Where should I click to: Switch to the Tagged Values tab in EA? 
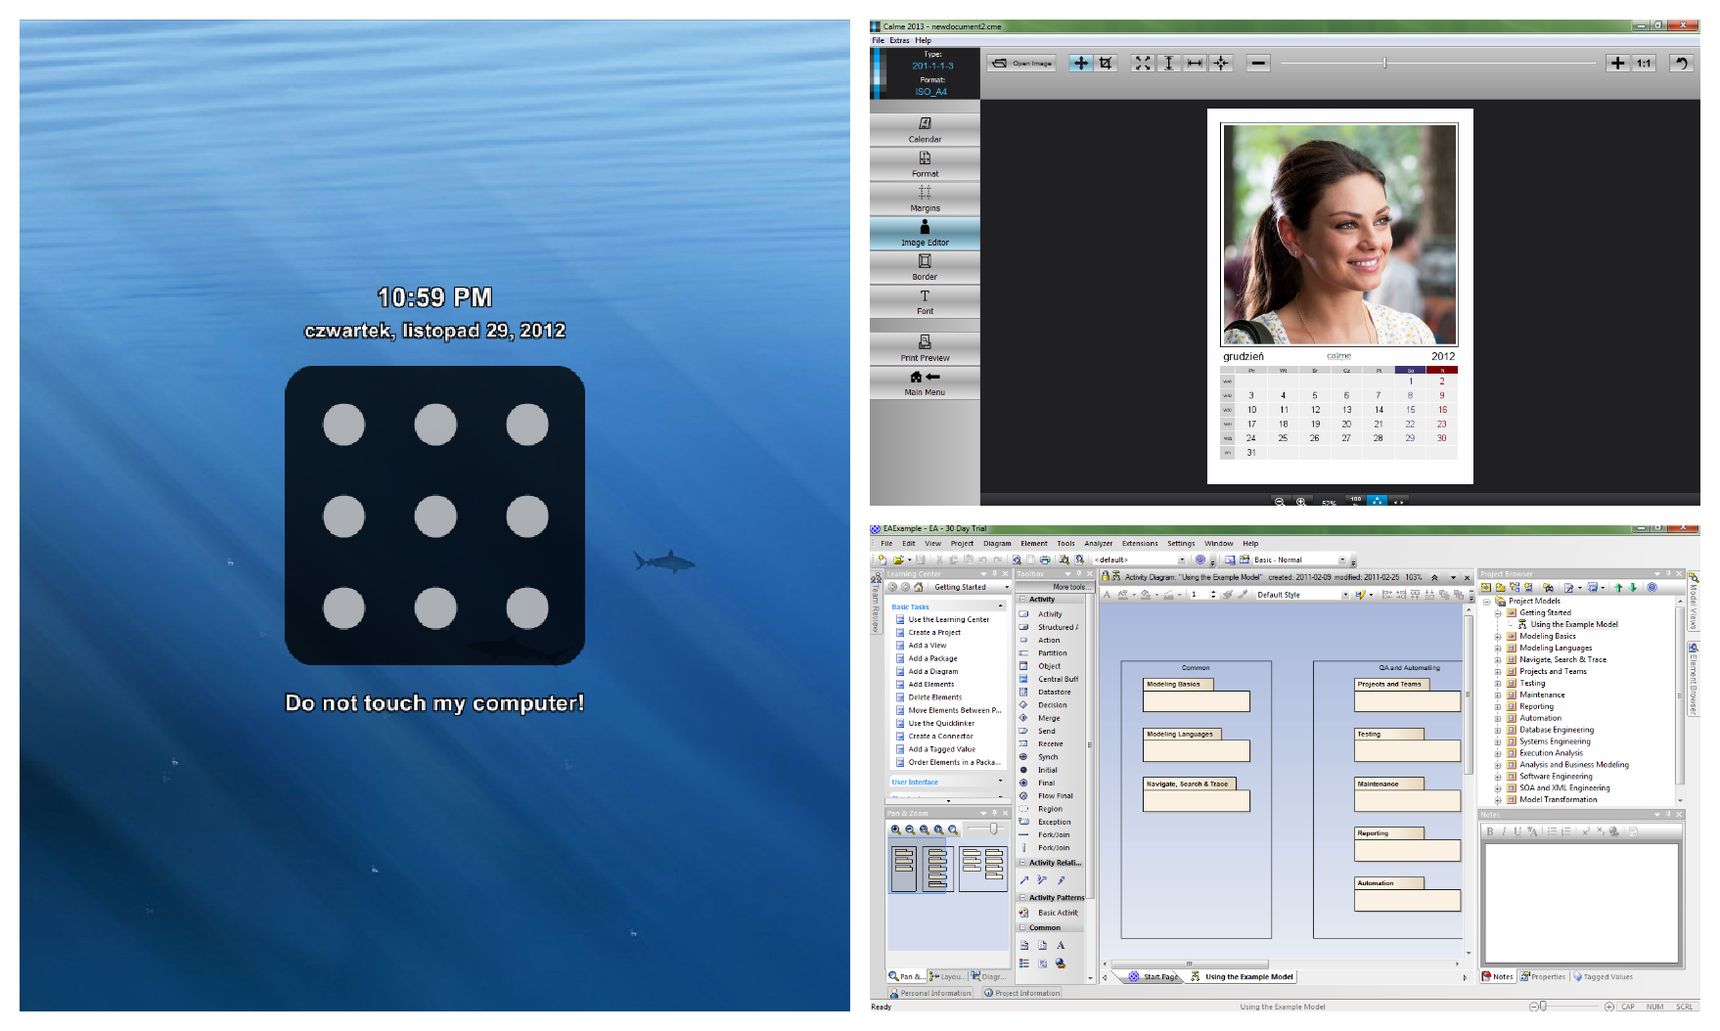[x=1603, y=977]
